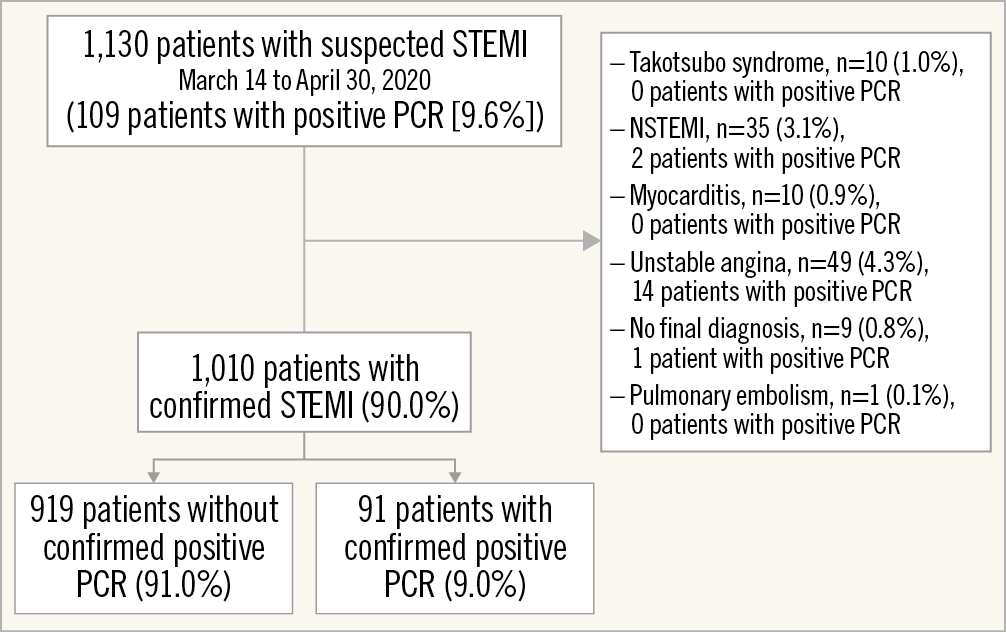The image size is (1006, 632).
Task: Click the 91 patients with confirmed positive PCR box
Action: [455, 547]
